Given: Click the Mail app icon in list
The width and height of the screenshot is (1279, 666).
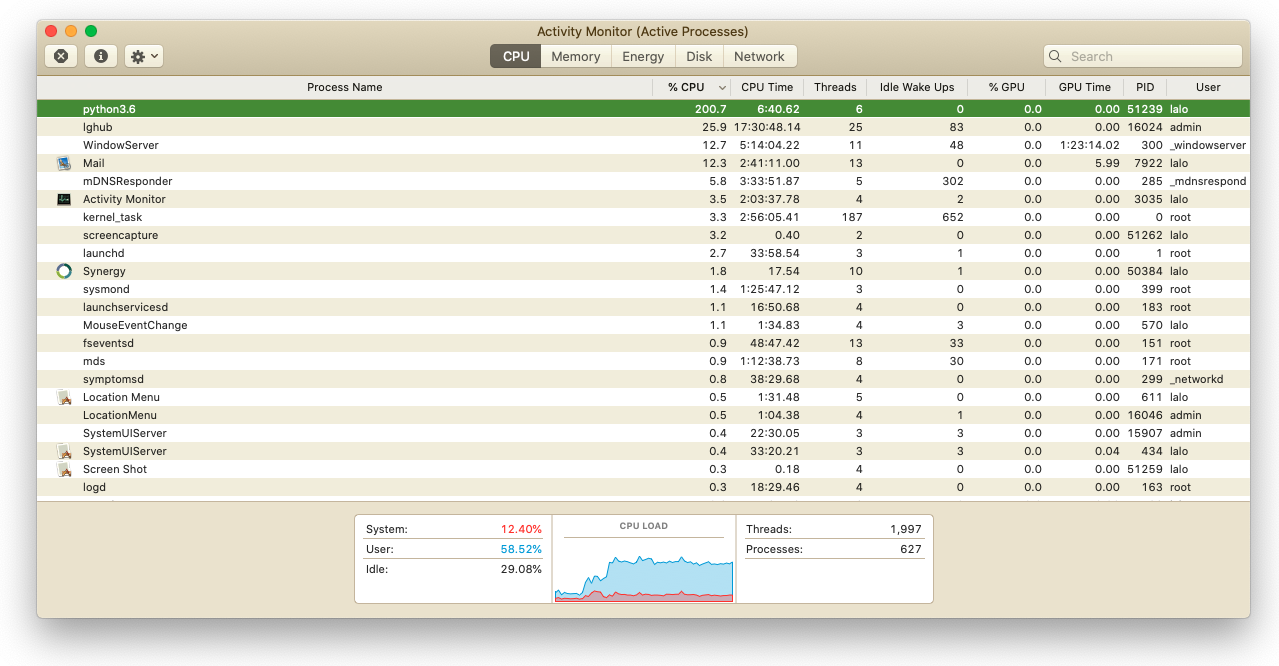Looking at the screenshot, I should (x=64, y=163).
